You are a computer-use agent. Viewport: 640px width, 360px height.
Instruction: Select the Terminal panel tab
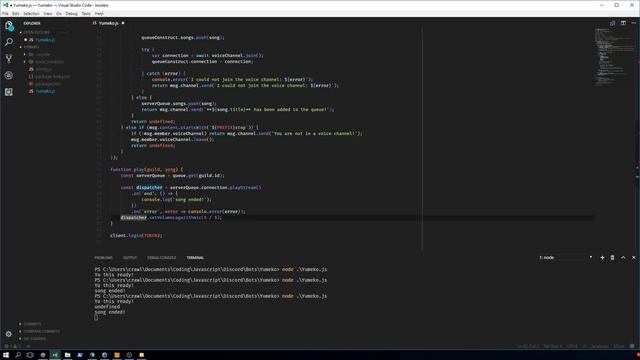195,258
